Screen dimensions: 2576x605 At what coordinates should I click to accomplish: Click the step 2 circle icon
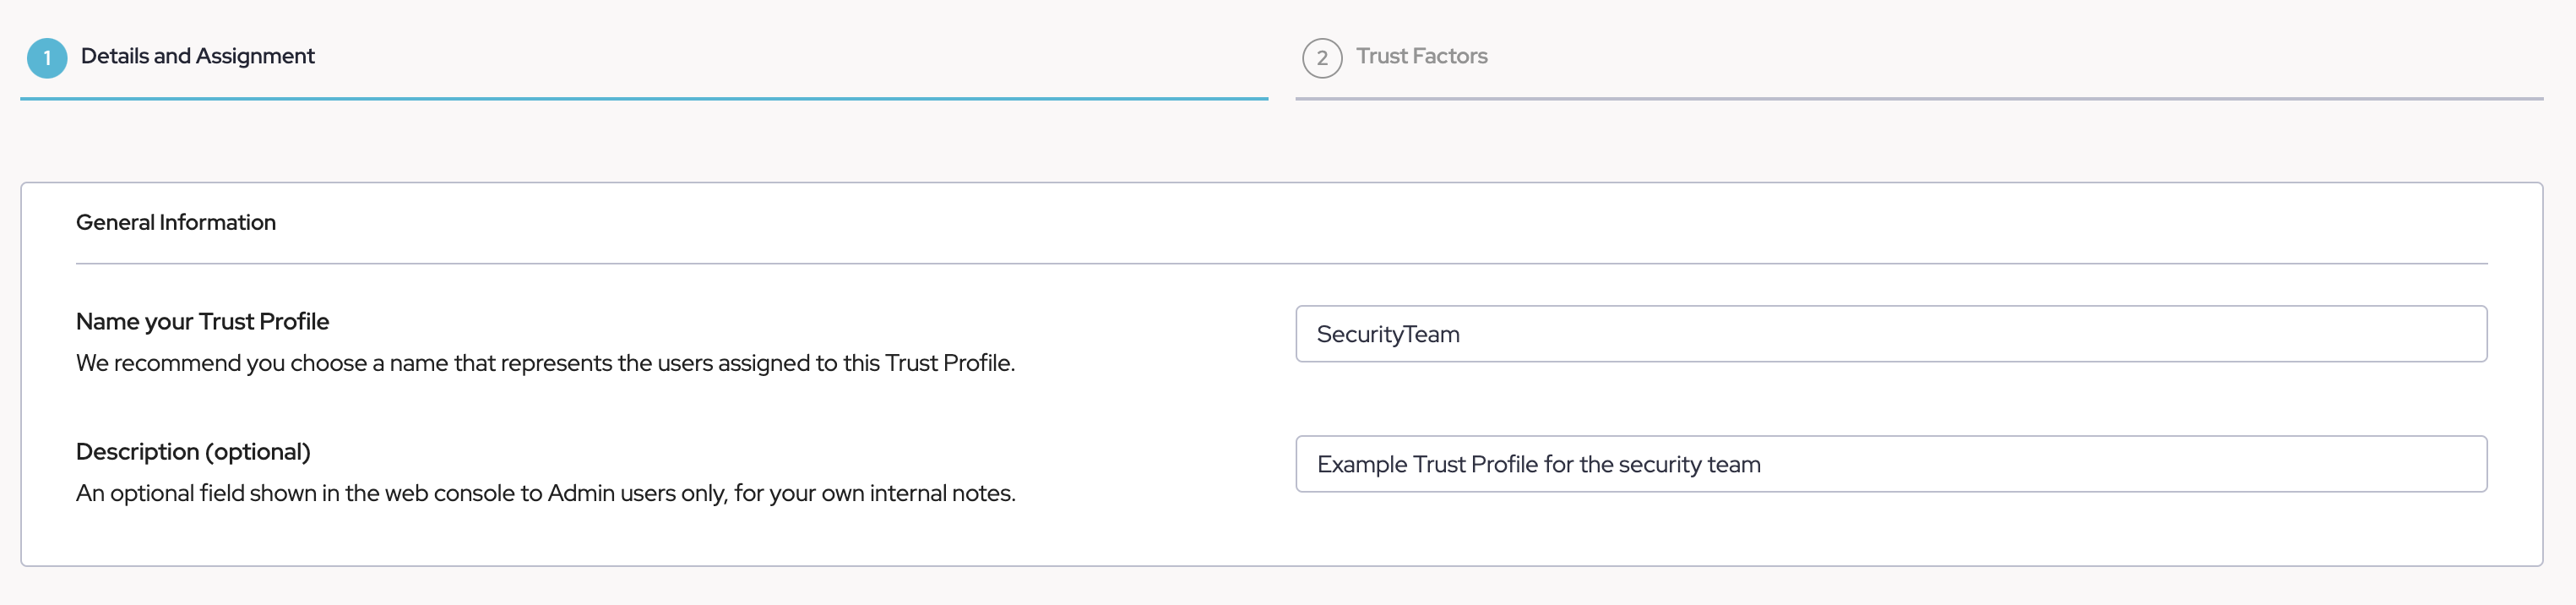[x=1321, y=58]
